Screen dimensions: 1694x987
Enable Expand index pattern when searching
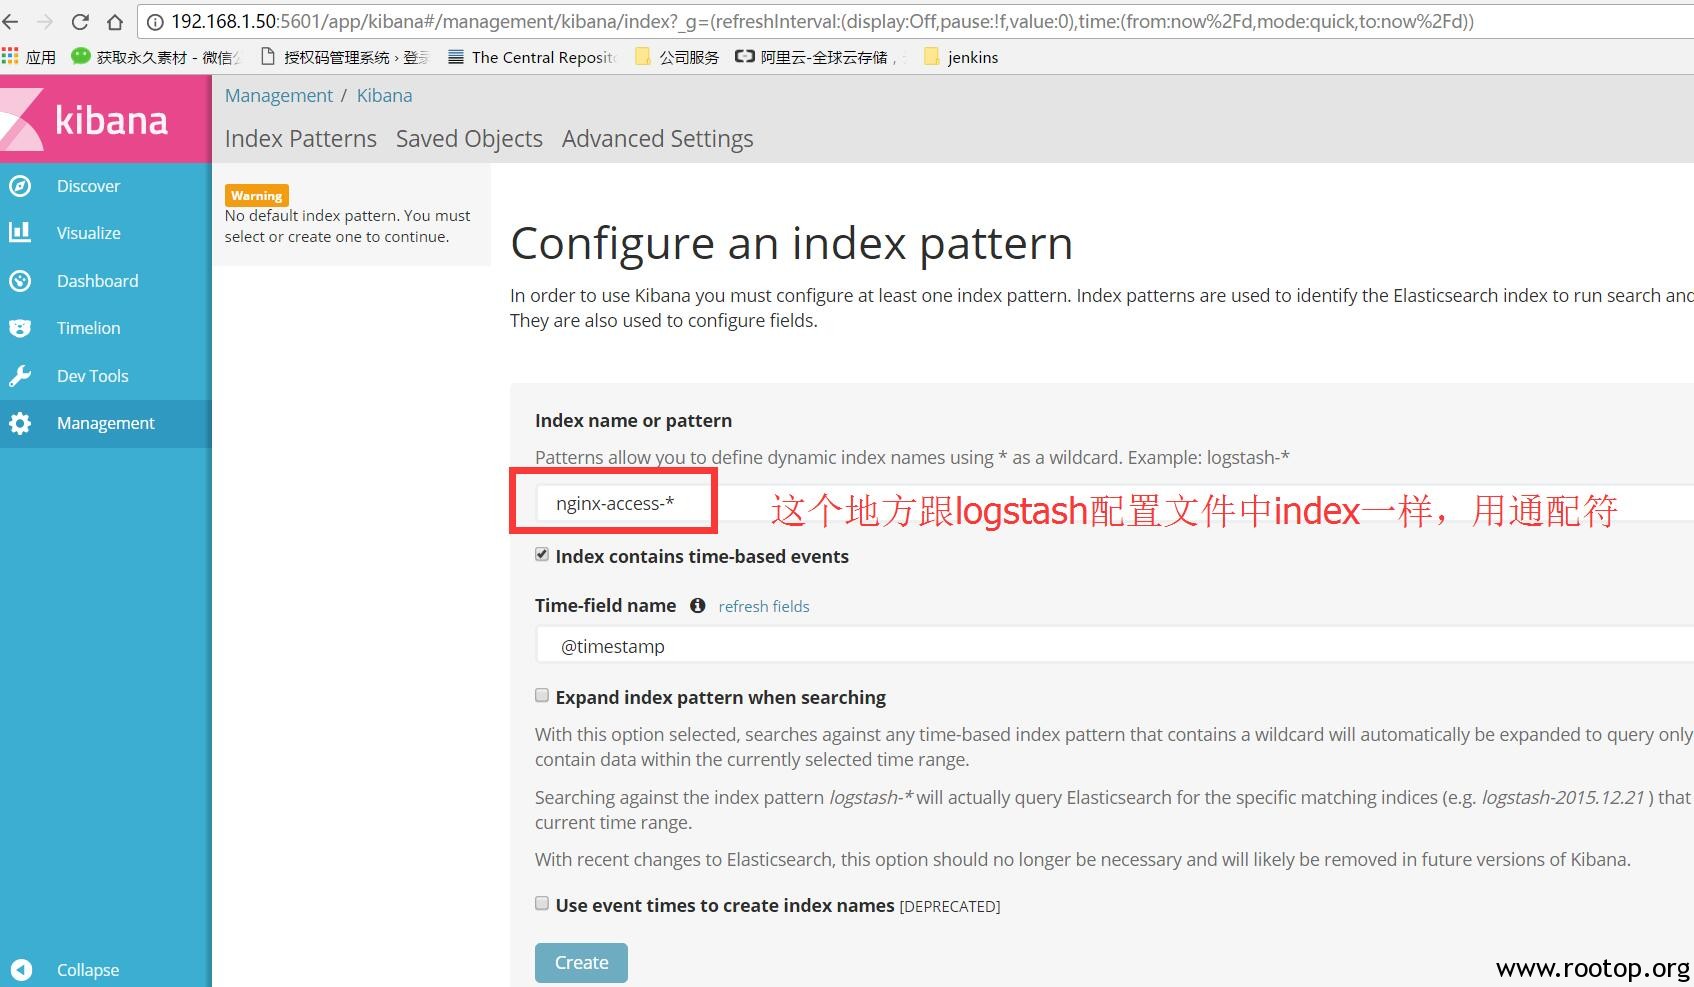coord(542,695)
